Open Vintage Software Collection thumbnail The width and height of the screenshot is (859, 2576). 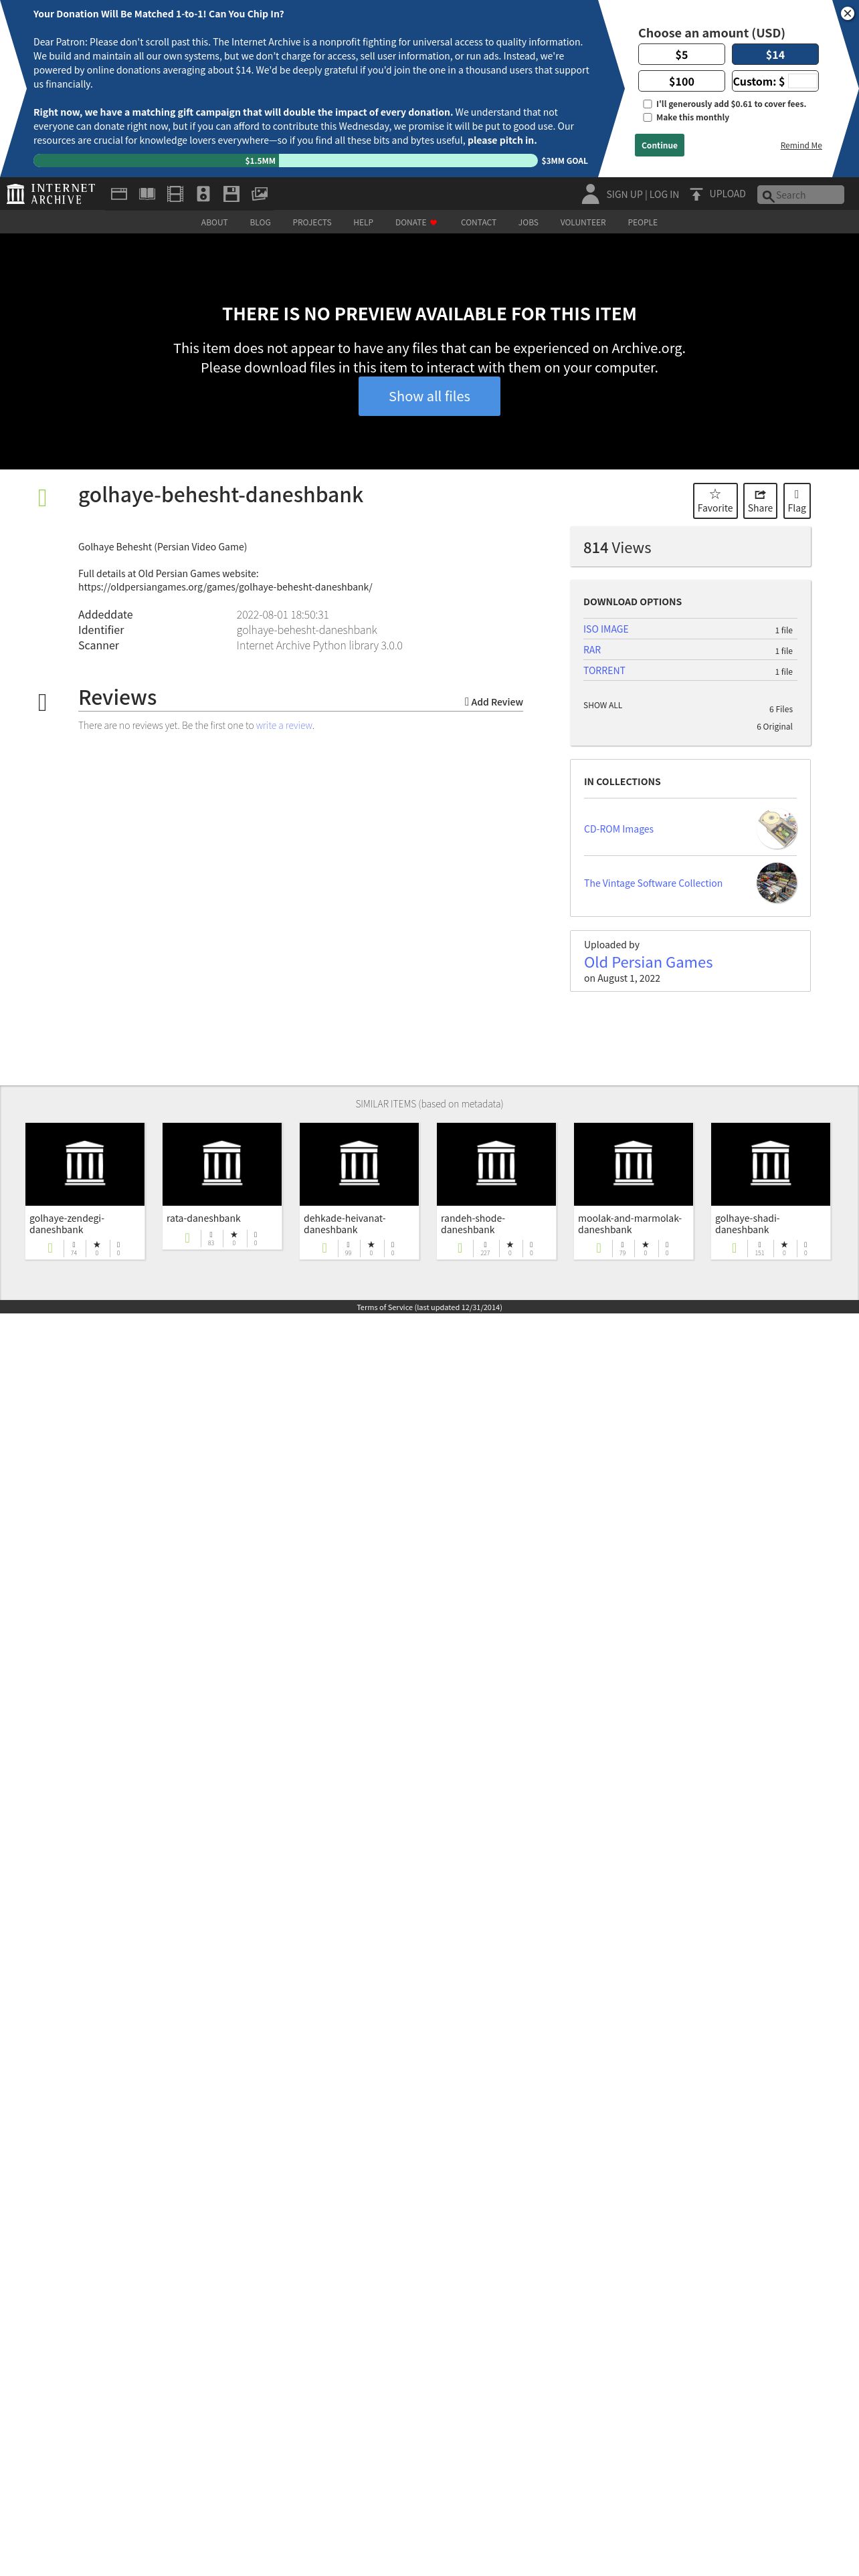pos(777,883)
